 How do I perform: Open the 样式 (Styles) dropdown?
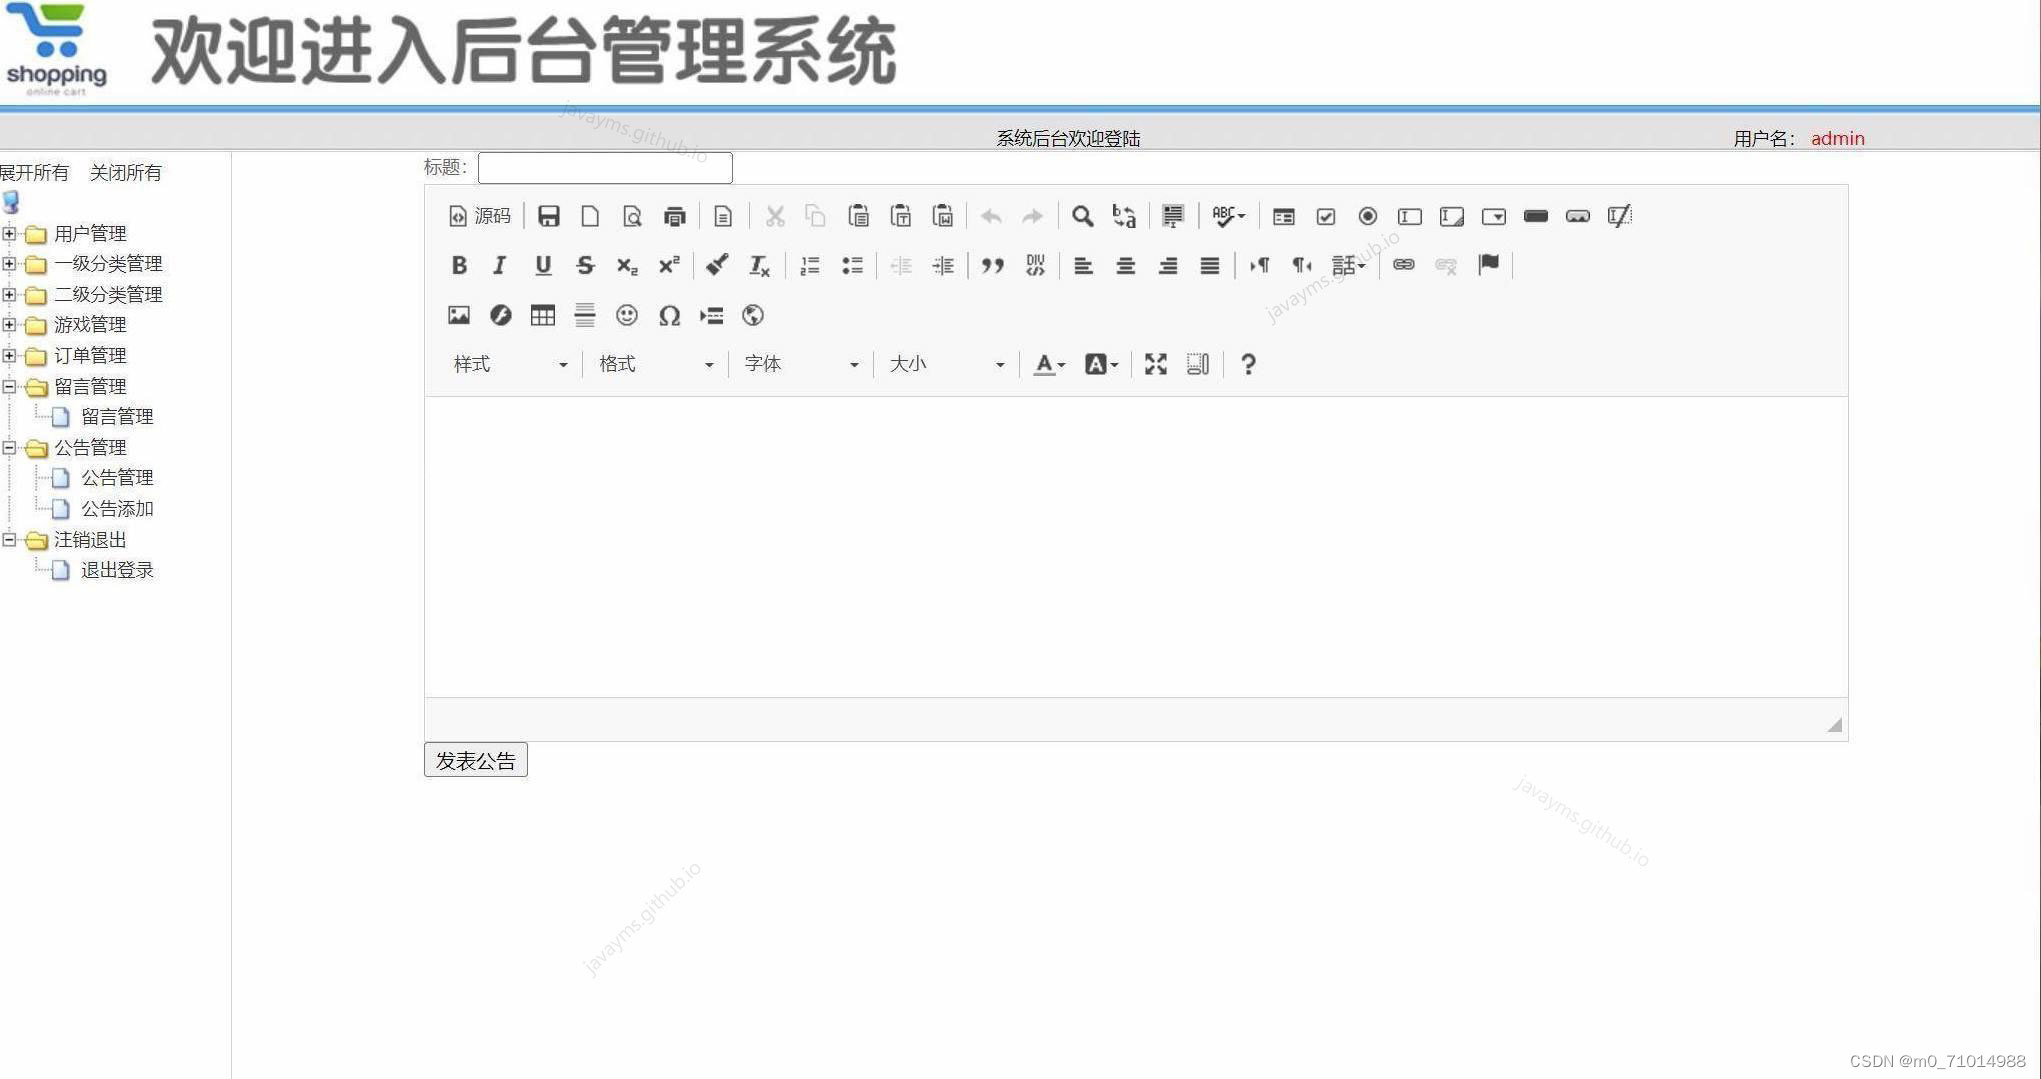[x=510, y=364]
